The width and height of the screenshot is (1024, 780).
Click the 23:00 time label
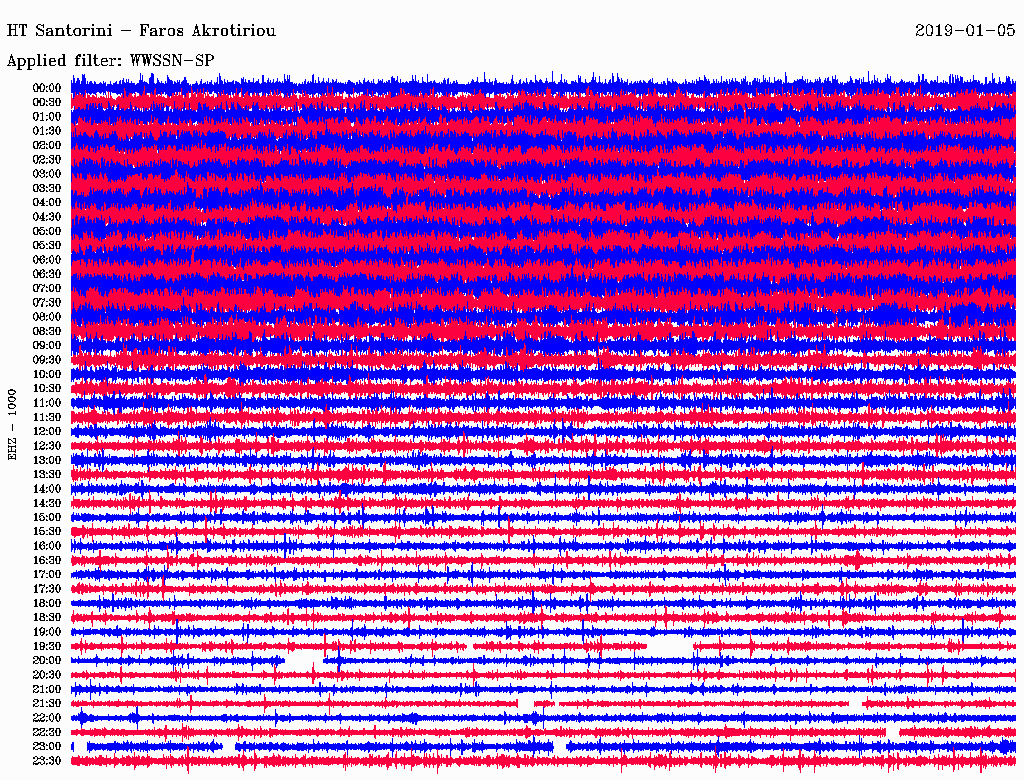coord(46,747)
